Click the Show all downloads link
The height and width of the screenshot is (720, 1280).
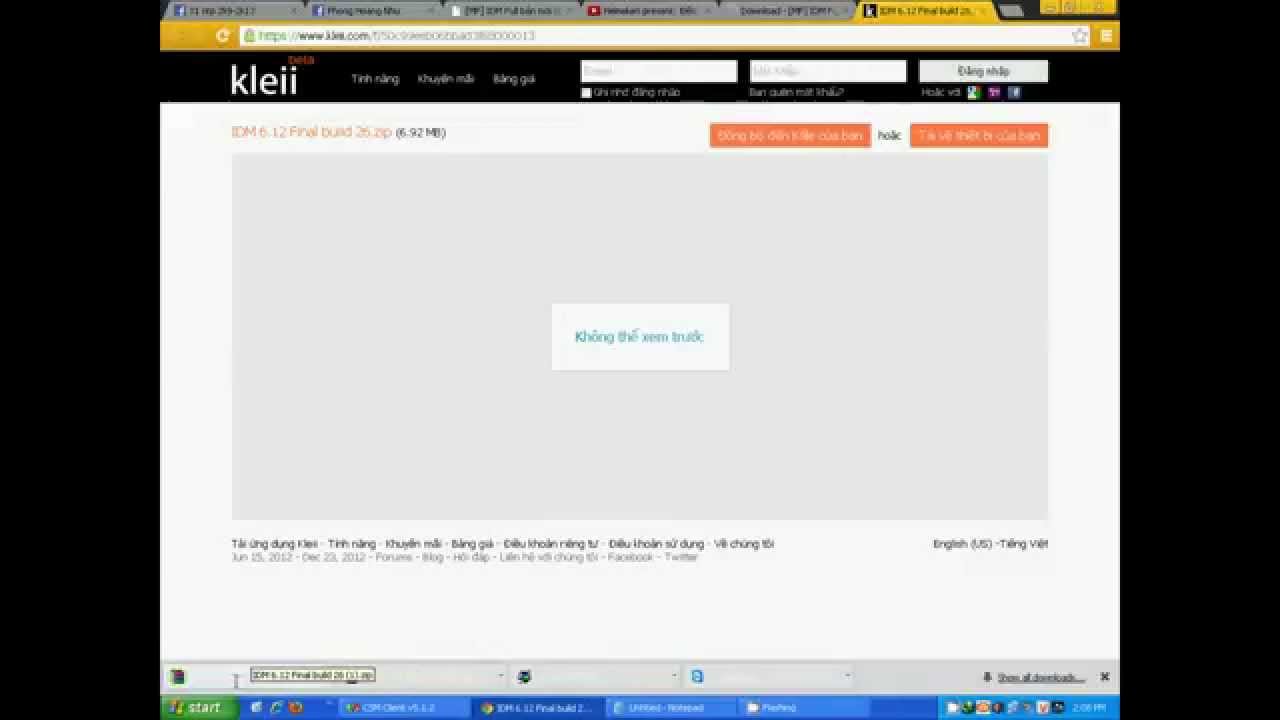click(x=1040, y=677)
